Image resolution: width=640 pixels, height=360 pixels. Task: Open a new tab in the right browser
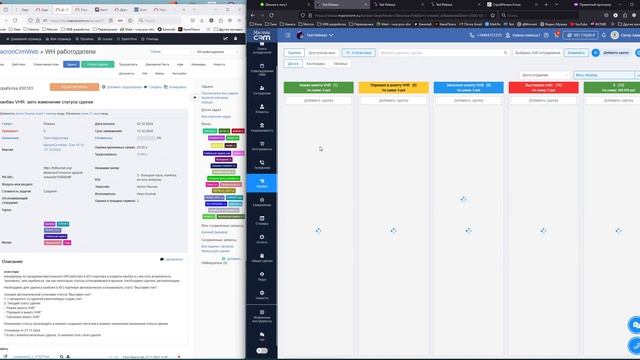[x=546, y=4]
